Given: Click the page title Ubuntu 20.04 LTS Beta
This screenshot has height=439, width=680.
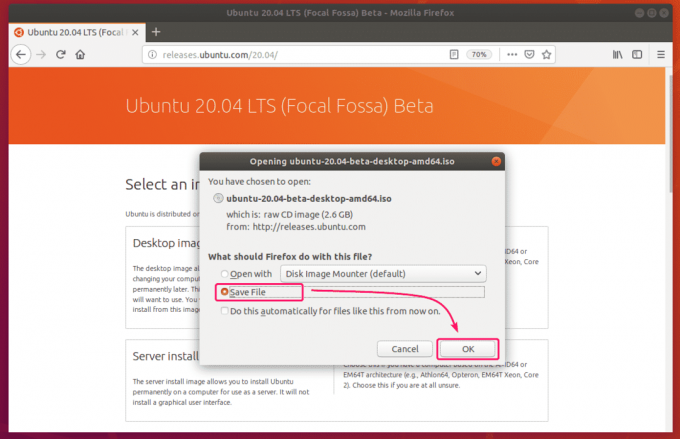Looking at the screenshot, I should [x=279, y=106].
